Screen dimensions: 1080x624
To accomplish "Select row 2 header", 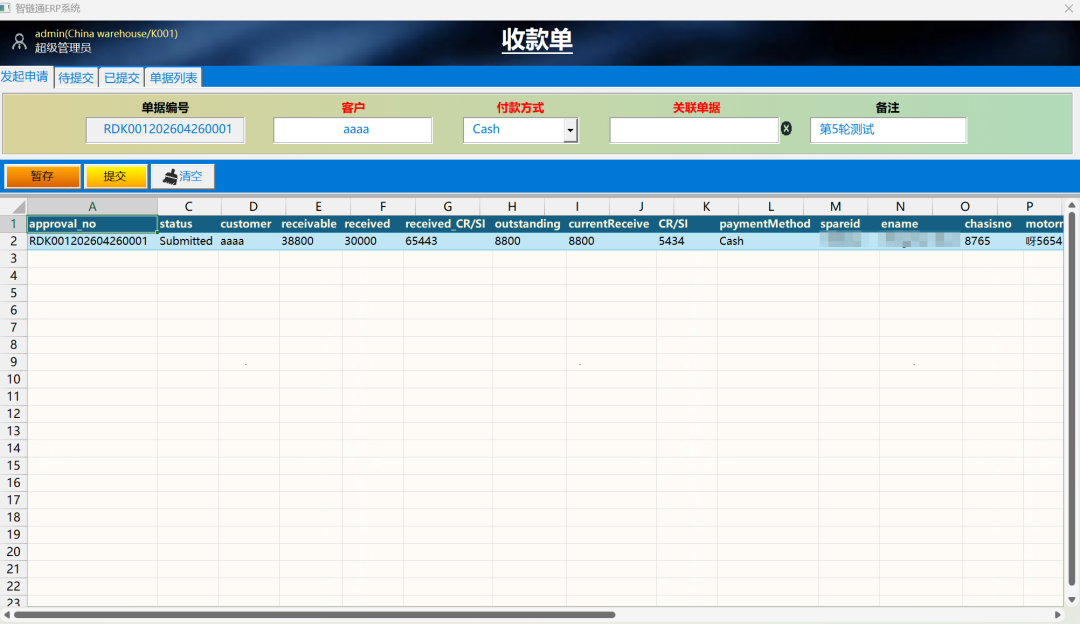I will tap(13, 241).
